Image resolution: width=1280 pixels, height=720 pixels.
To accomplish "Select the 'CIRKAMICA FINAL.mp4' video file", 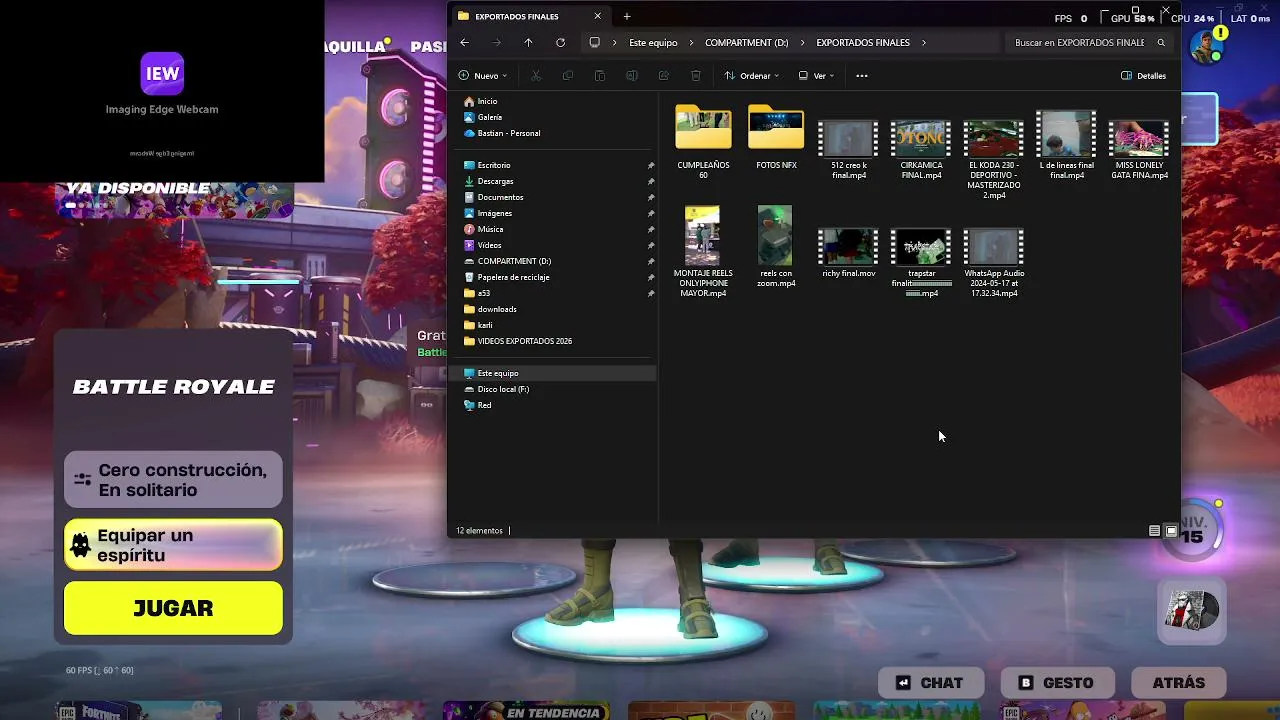I will pos(921,148).
